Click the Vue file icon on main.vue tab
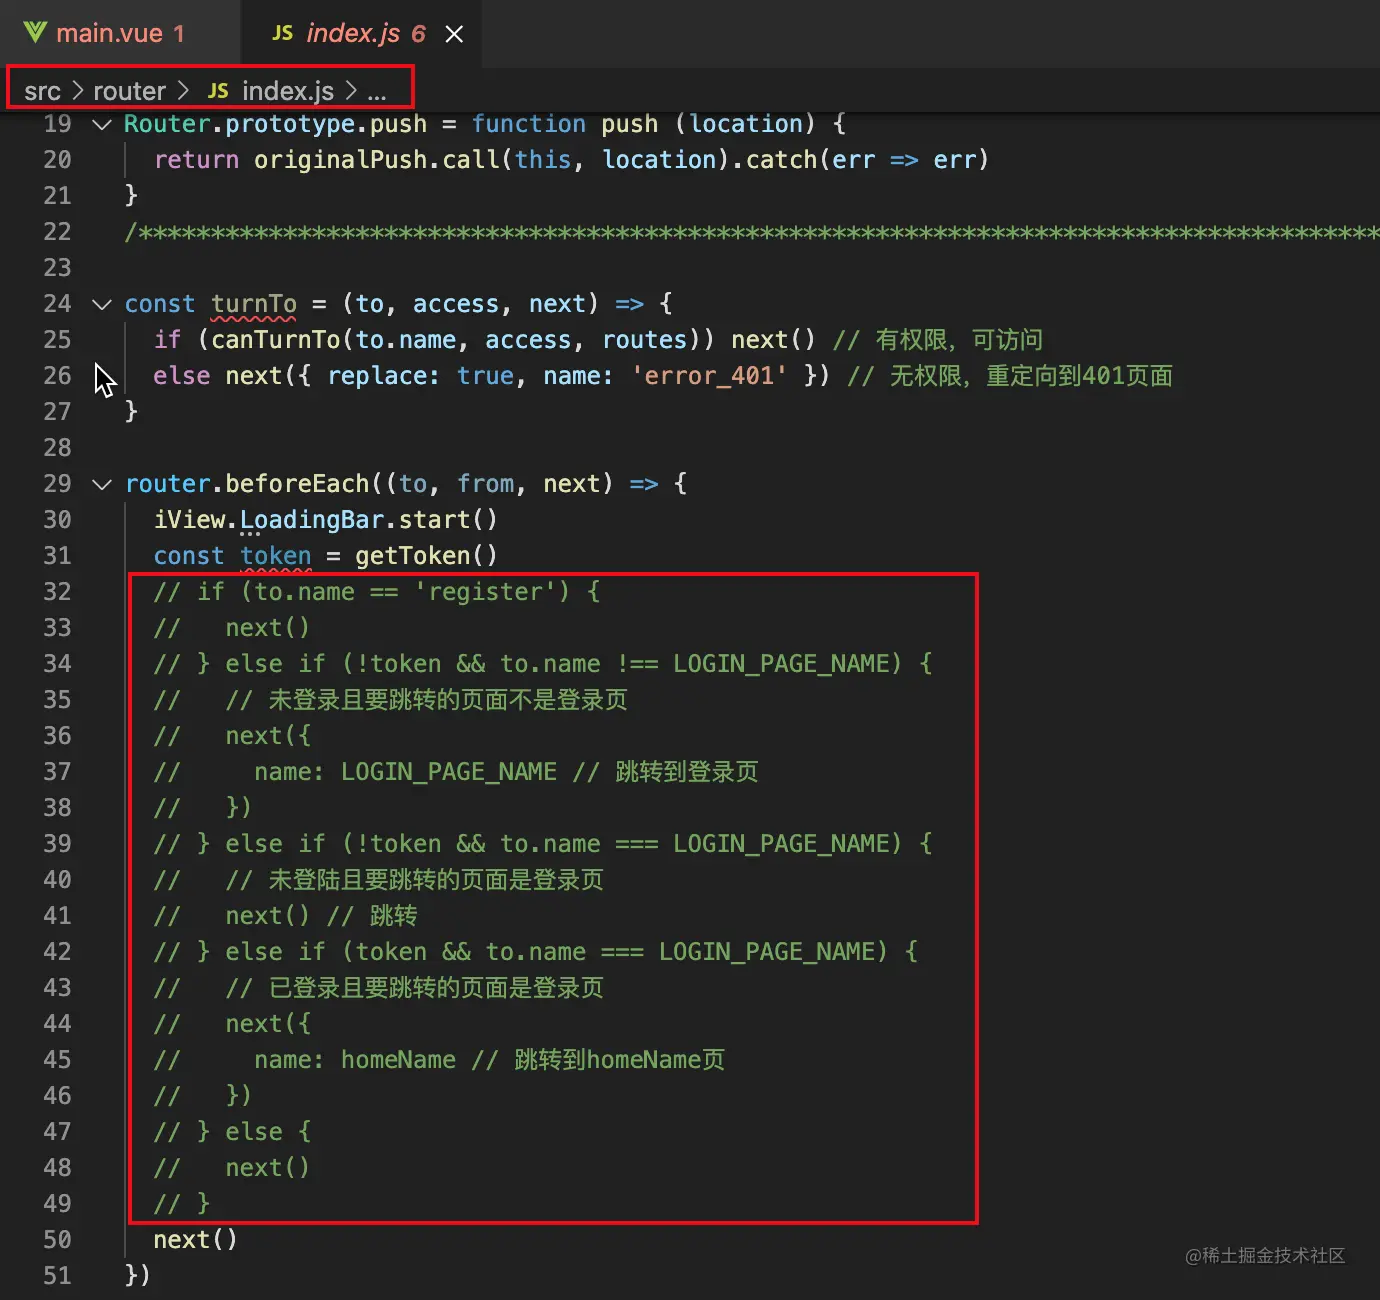 (35, 33)
